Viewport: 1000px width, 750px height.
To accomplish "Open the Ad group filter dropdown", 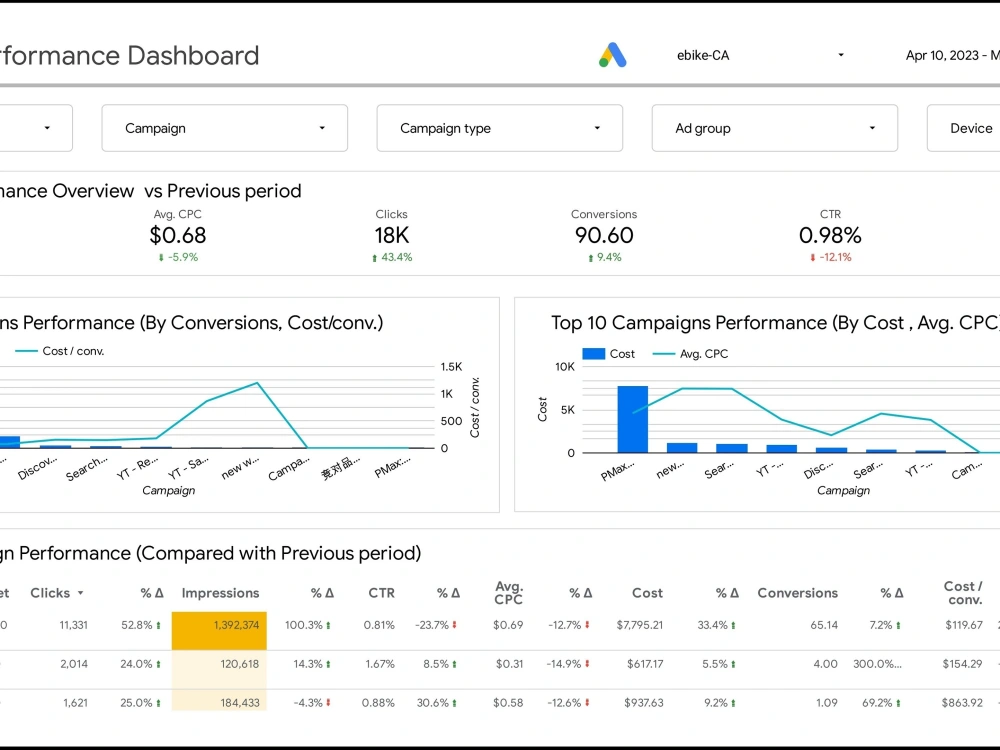I will [x=774, y=128].
